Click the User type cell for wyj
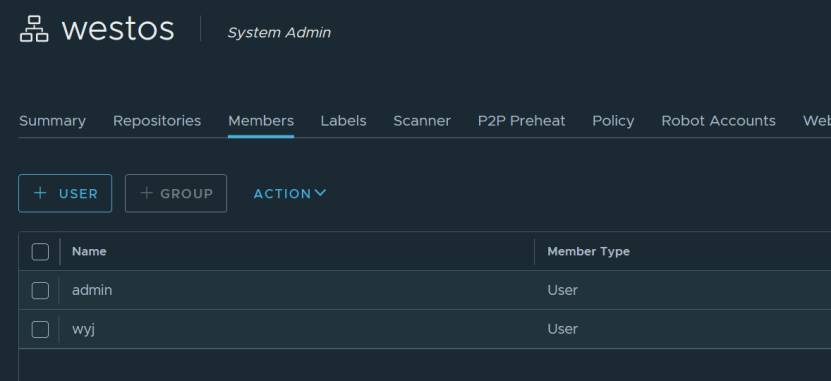This screenshot has width=831, height=381. pyautogui.click(x=562, y=329)
